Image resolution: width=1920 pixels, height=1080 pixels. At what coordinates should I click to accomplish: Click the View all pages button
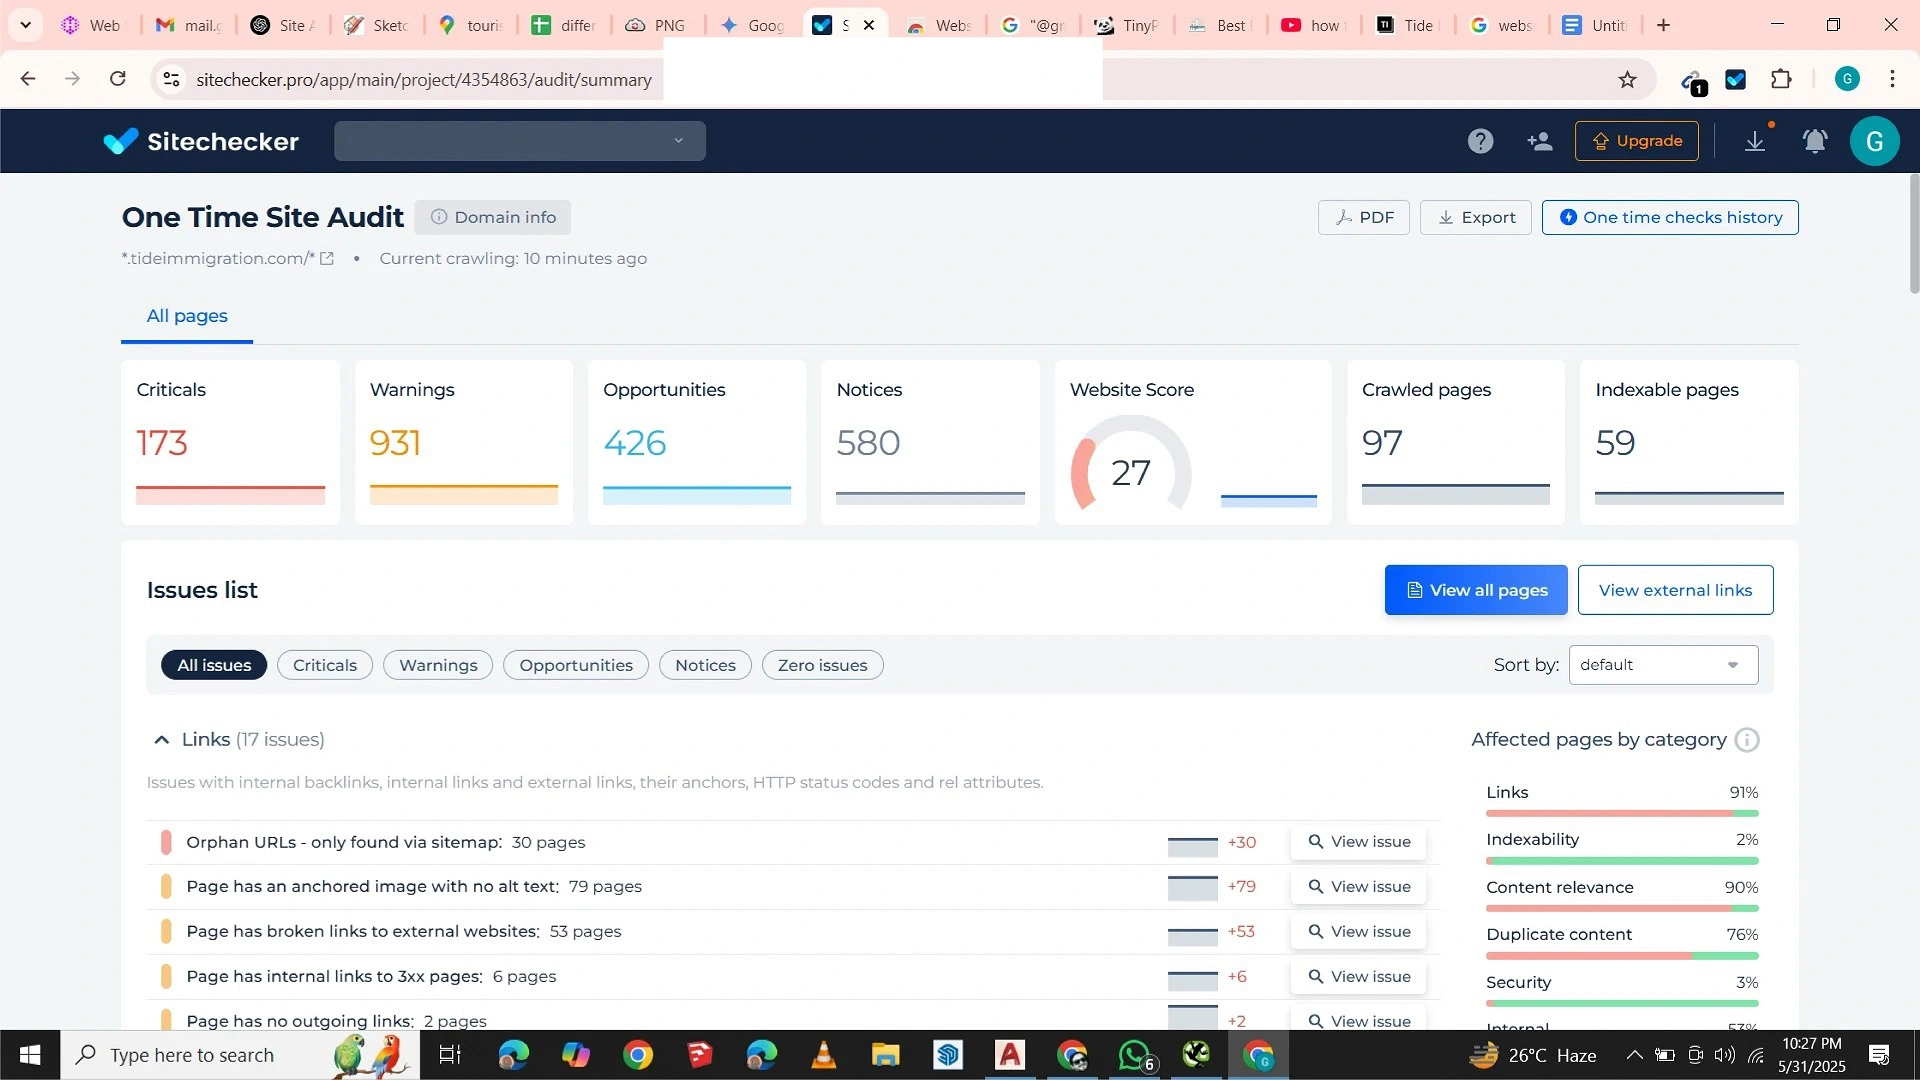point(1476,590)
